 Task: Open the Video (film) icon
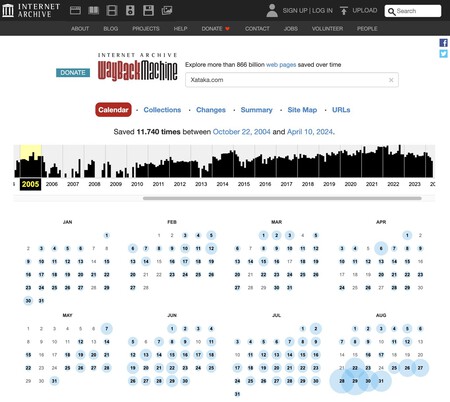tap(112, 10)
